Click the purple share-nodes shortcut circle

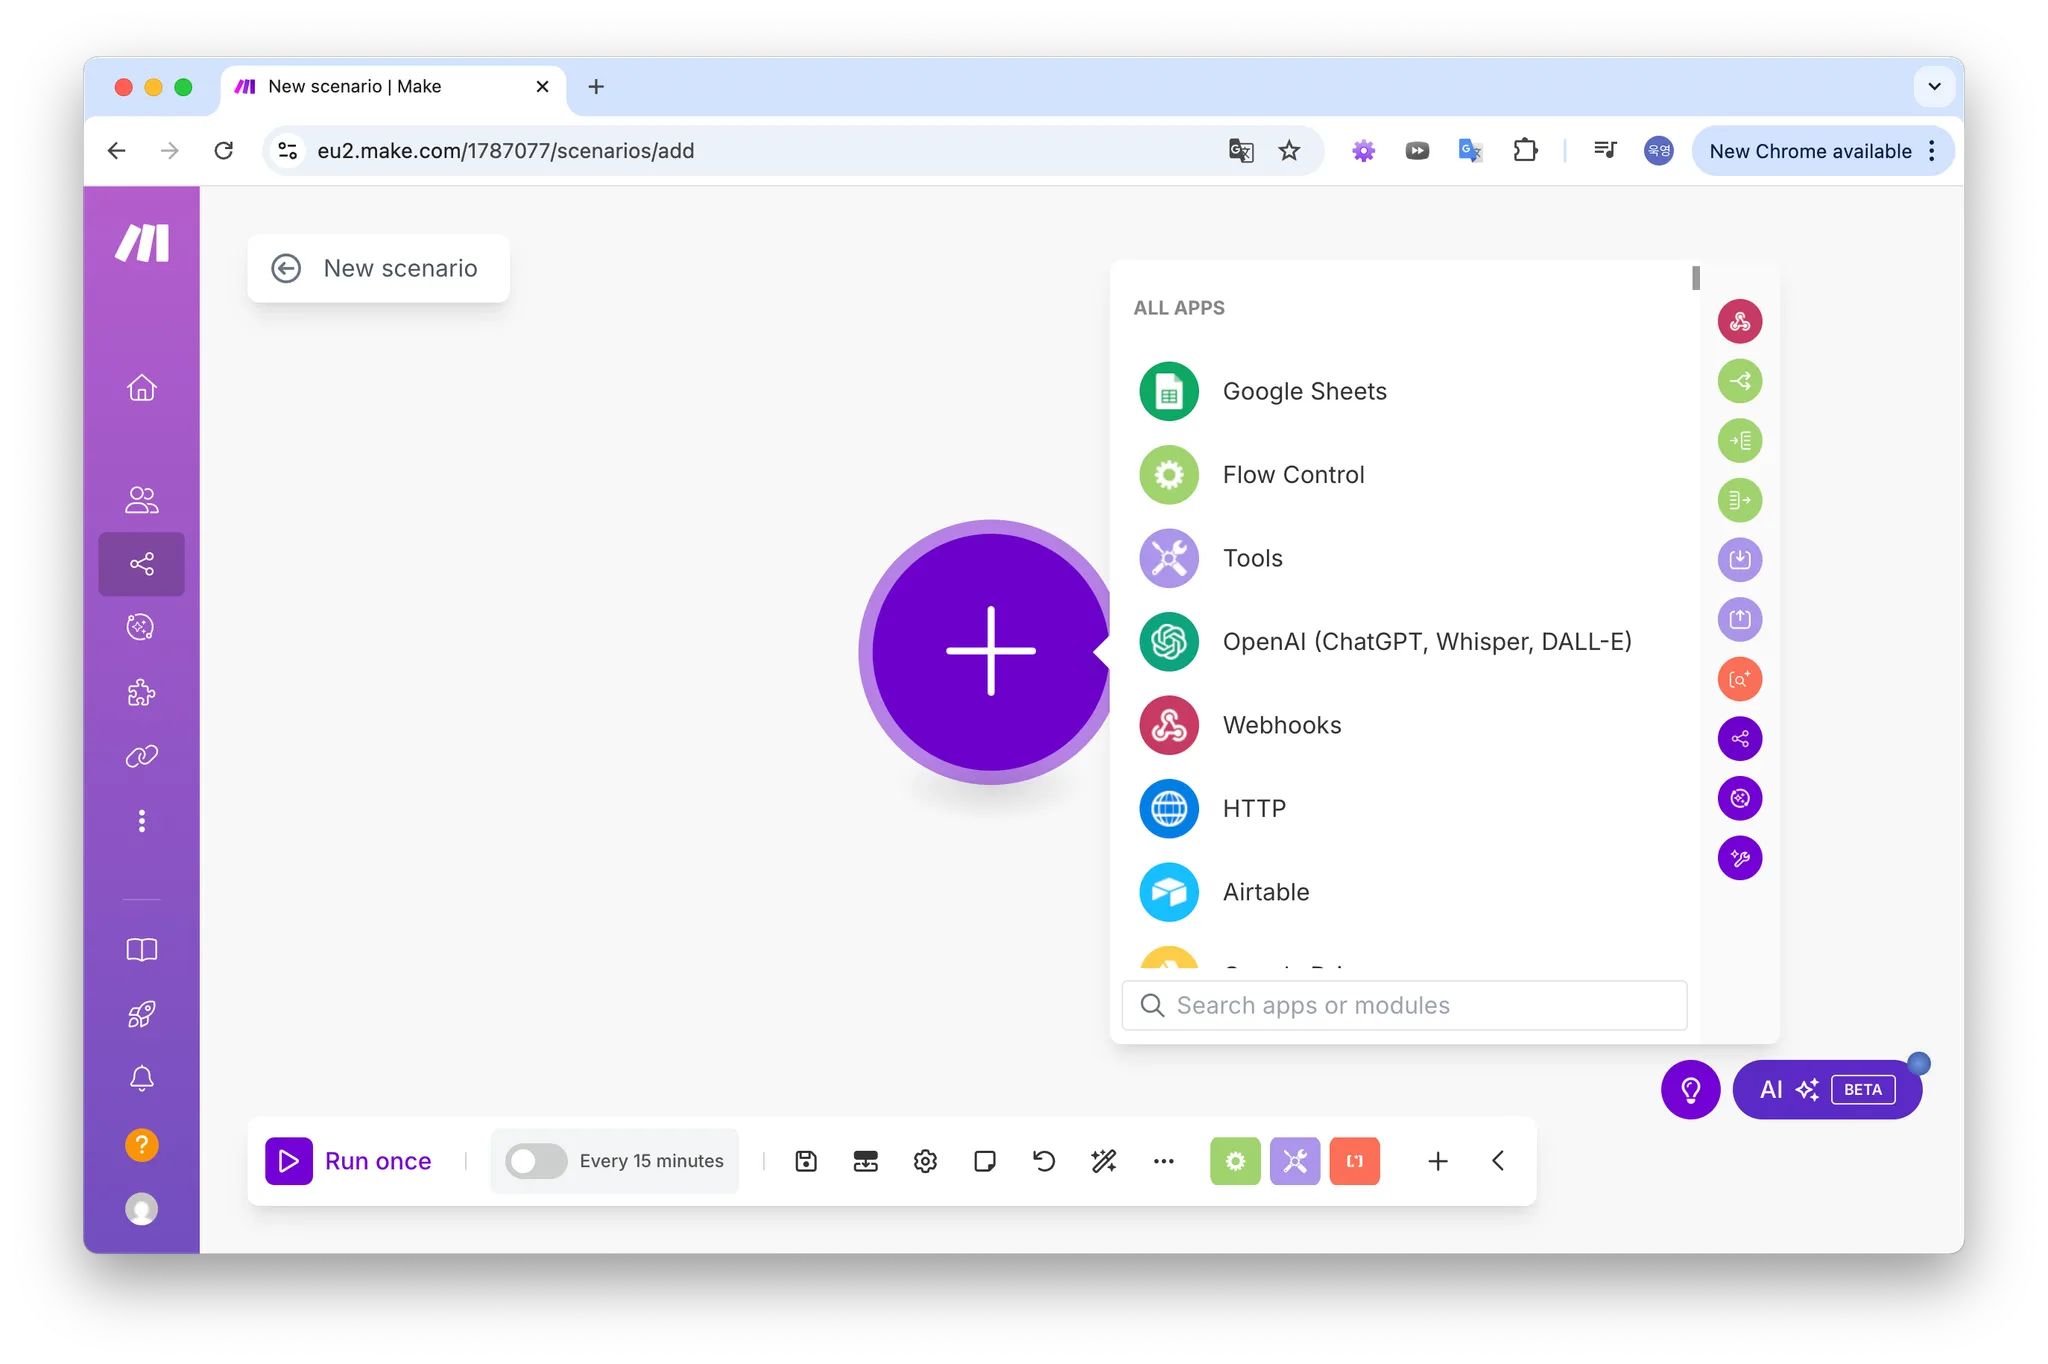click(x=1740, y=739)
